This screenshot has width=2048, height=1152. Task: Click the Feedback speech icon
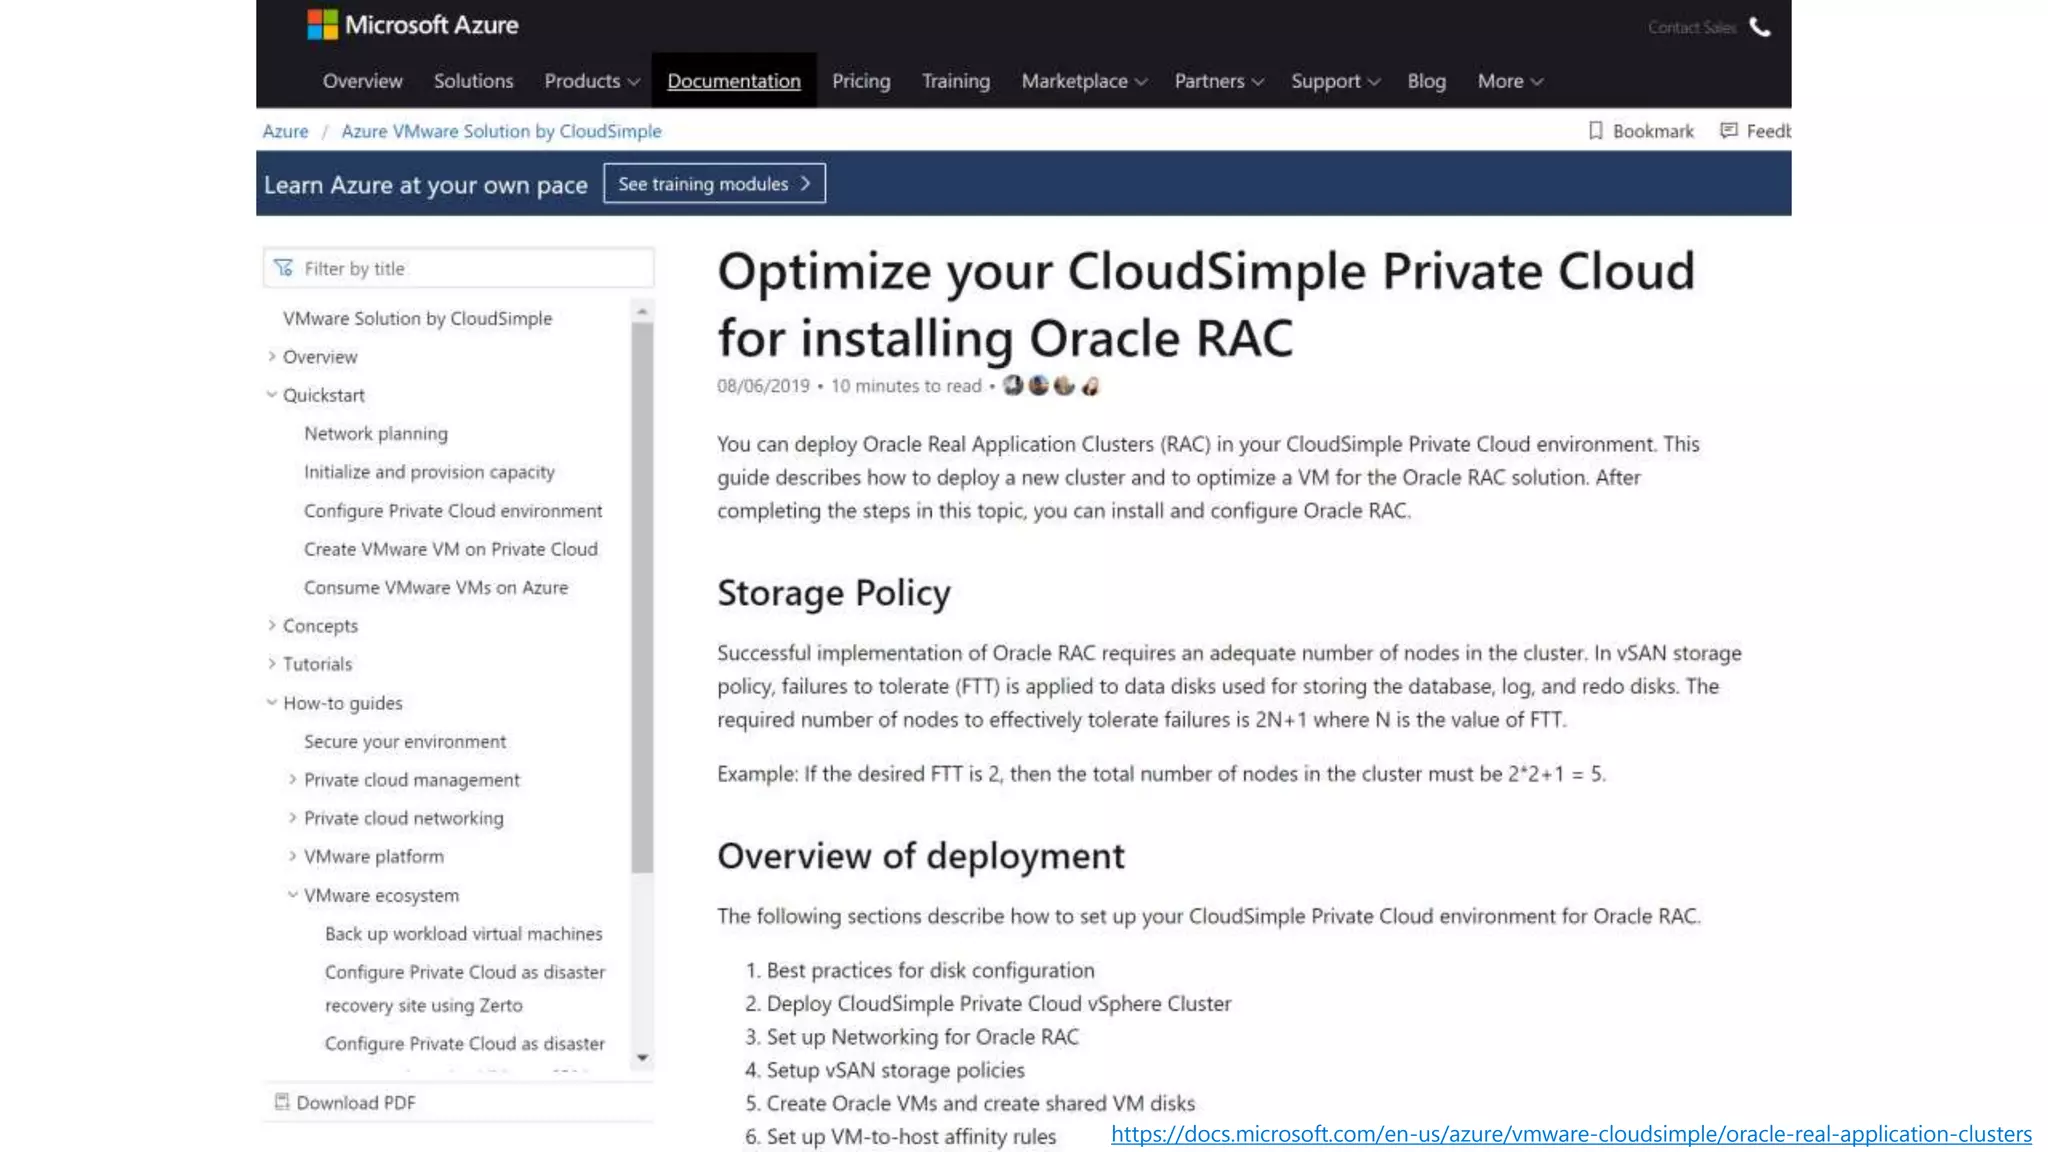pyautogui.click(x=1728, y=130)
